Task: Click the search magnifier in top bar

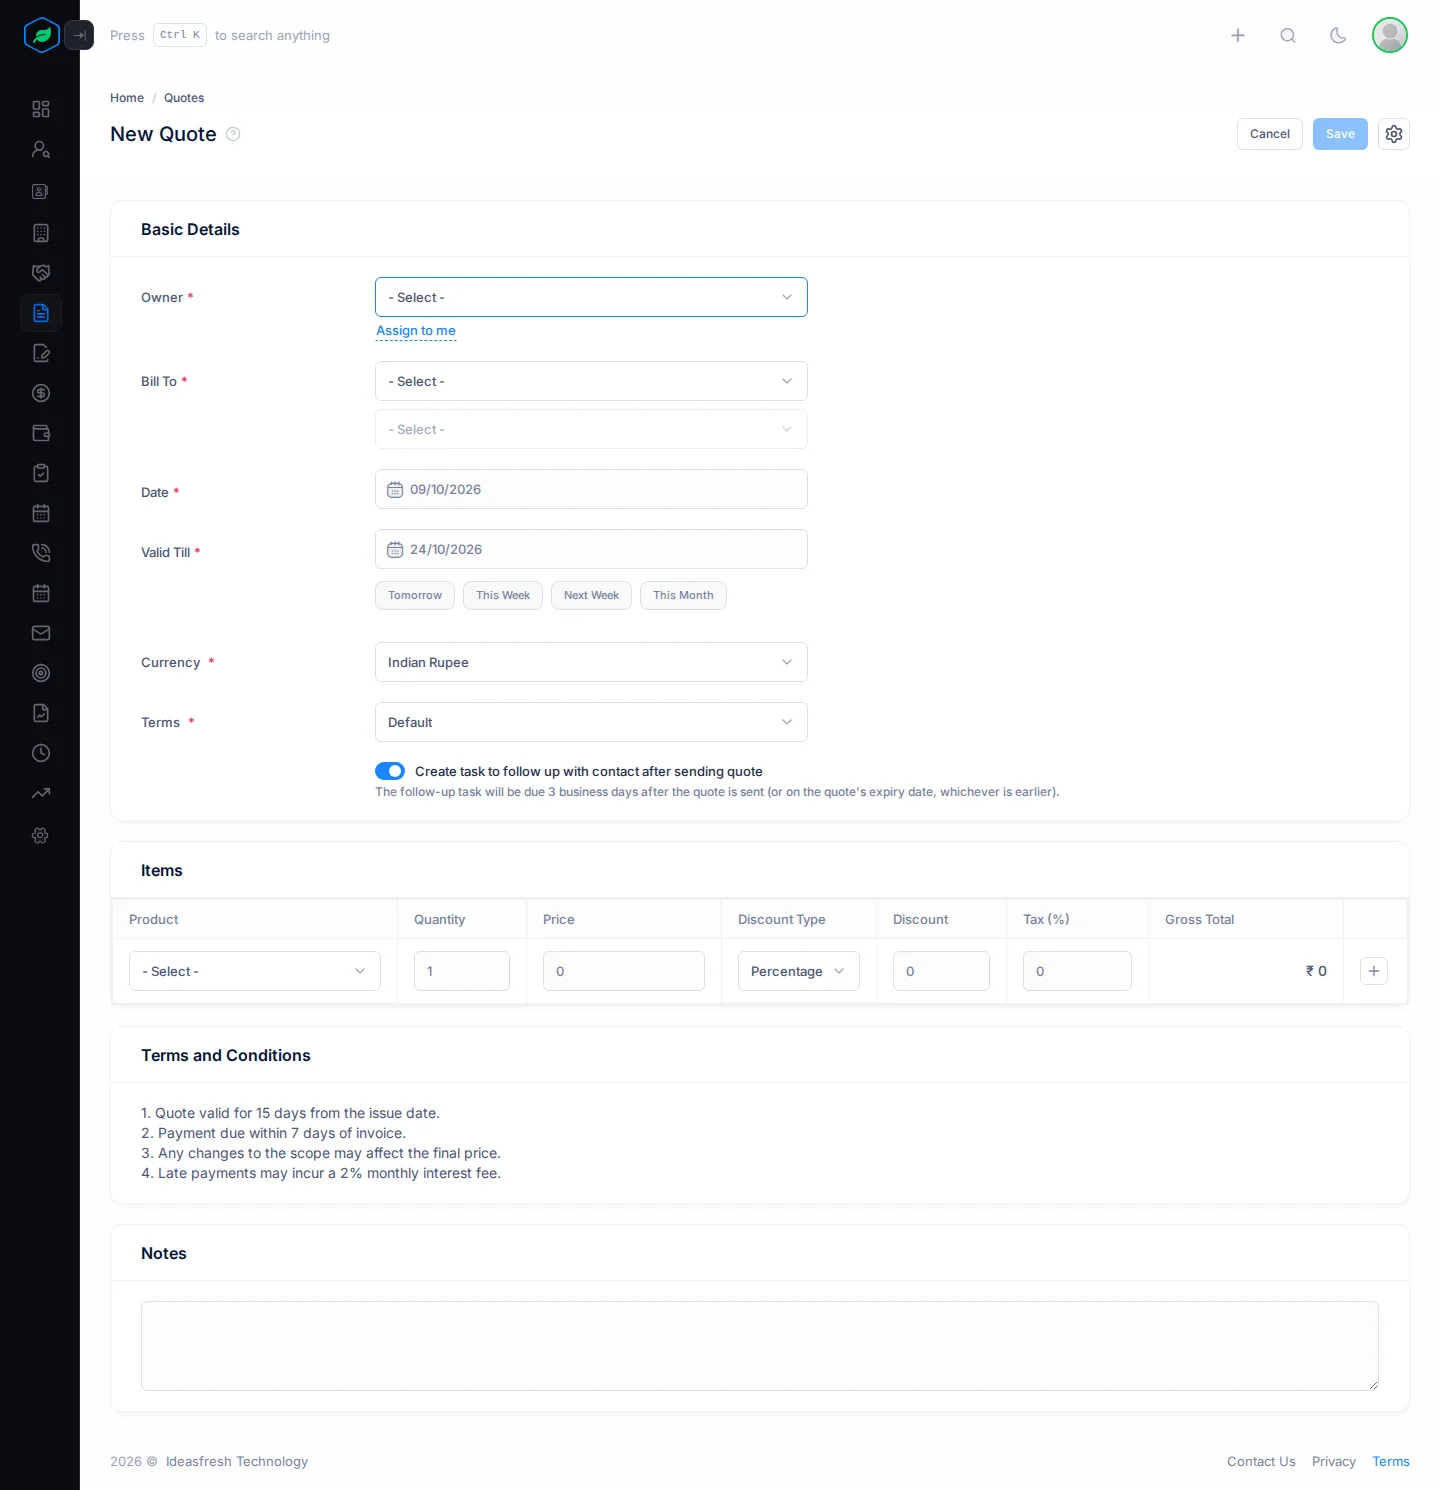Action: (x=1288, y=35)
